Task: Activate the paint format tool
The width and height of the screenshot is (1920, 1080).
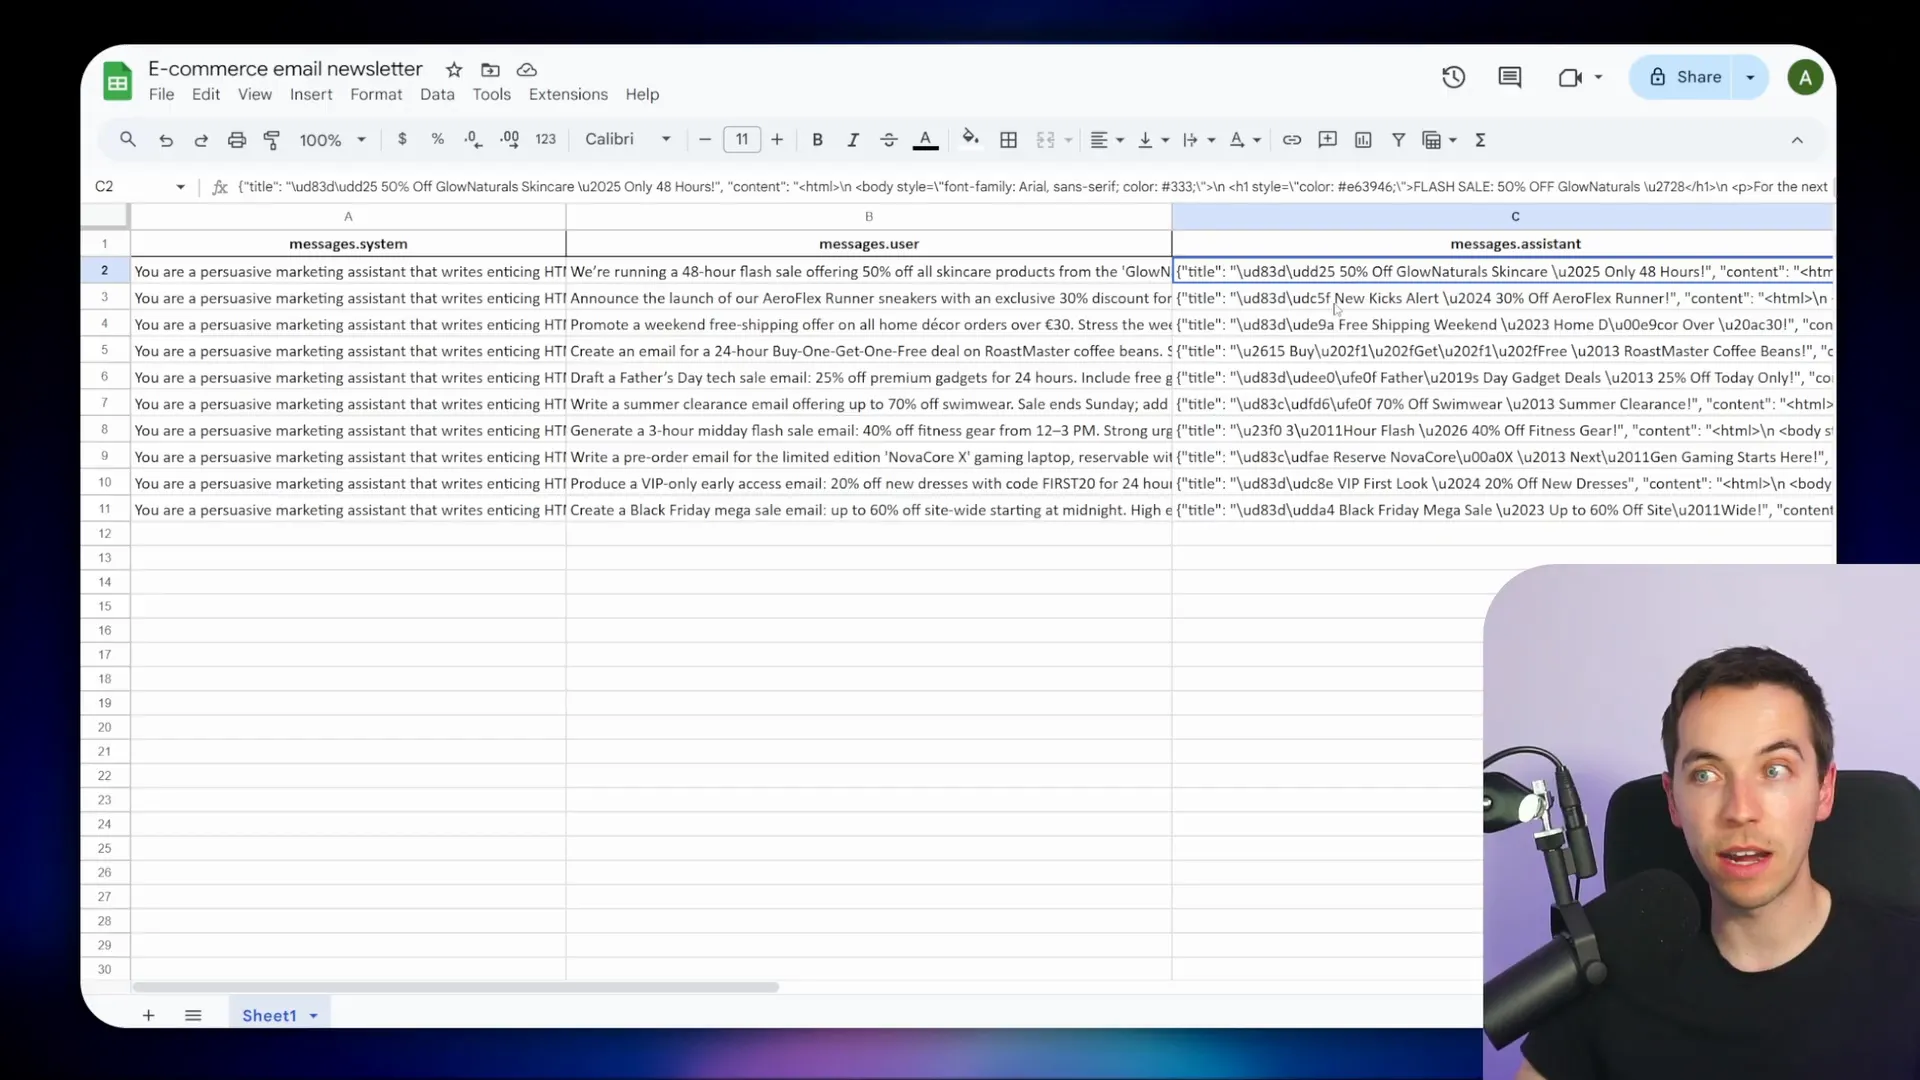Action: point(272,140)
